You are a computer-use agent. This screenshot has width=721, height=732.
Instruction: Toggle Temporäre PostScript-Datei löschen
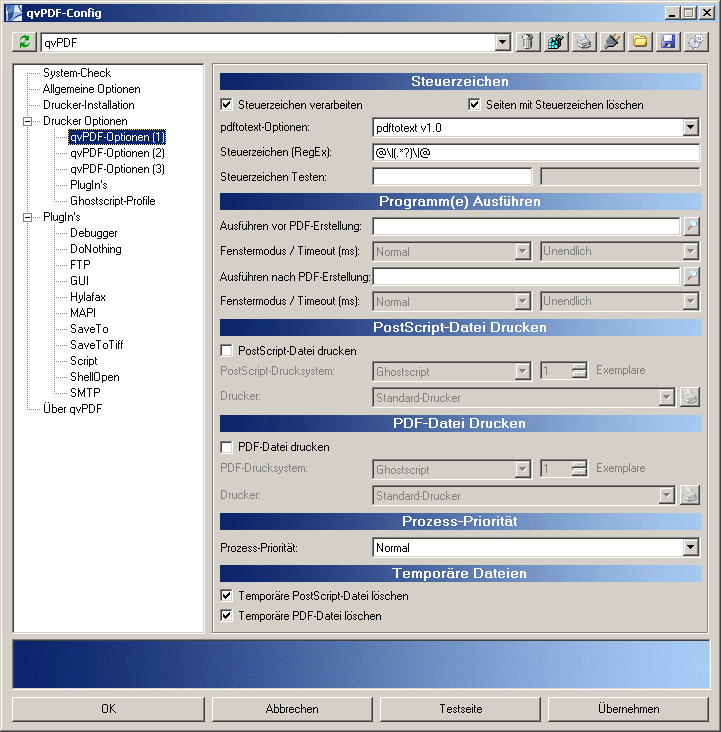[226, 596]
